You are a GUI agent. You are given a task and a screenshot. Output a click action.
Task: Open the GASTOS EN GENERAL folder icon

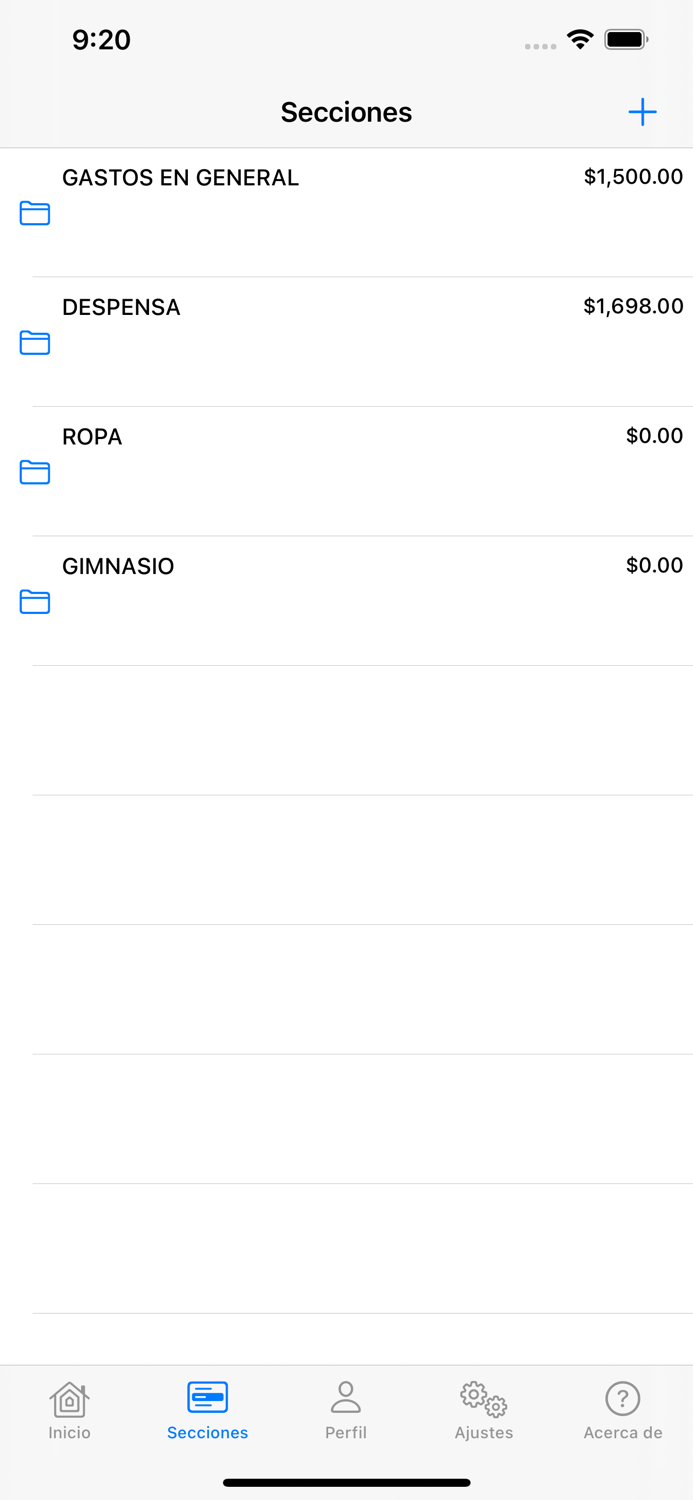[34, 214]
